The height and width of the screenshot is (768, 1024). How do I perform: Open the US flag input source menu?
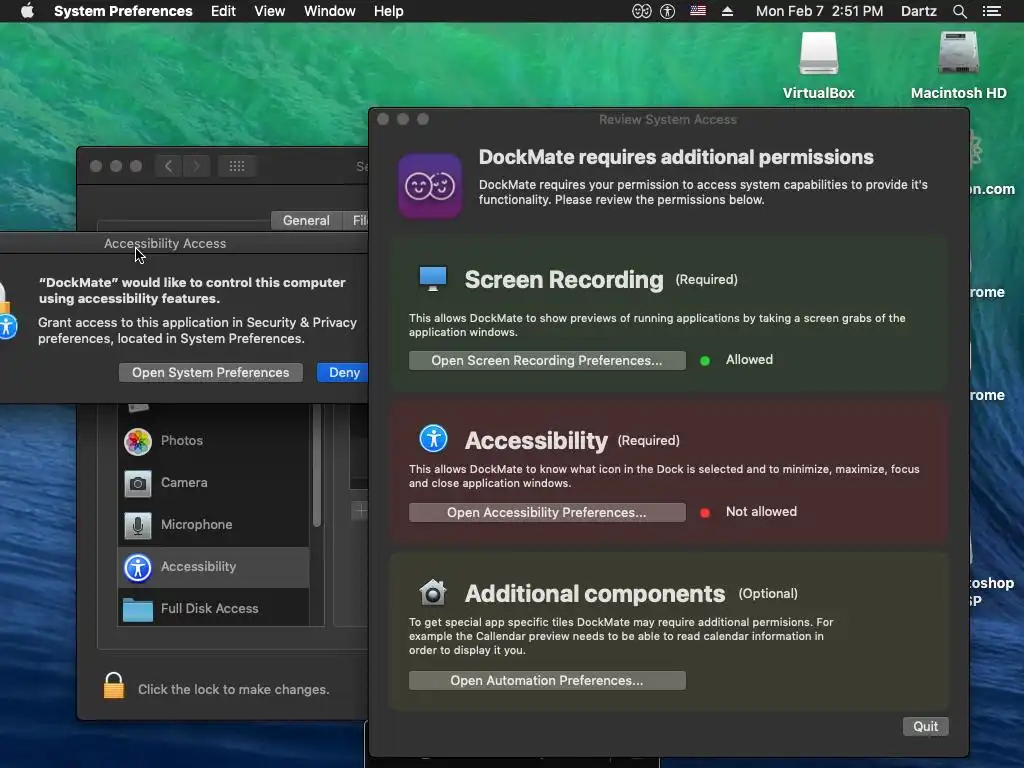(698, 10)
